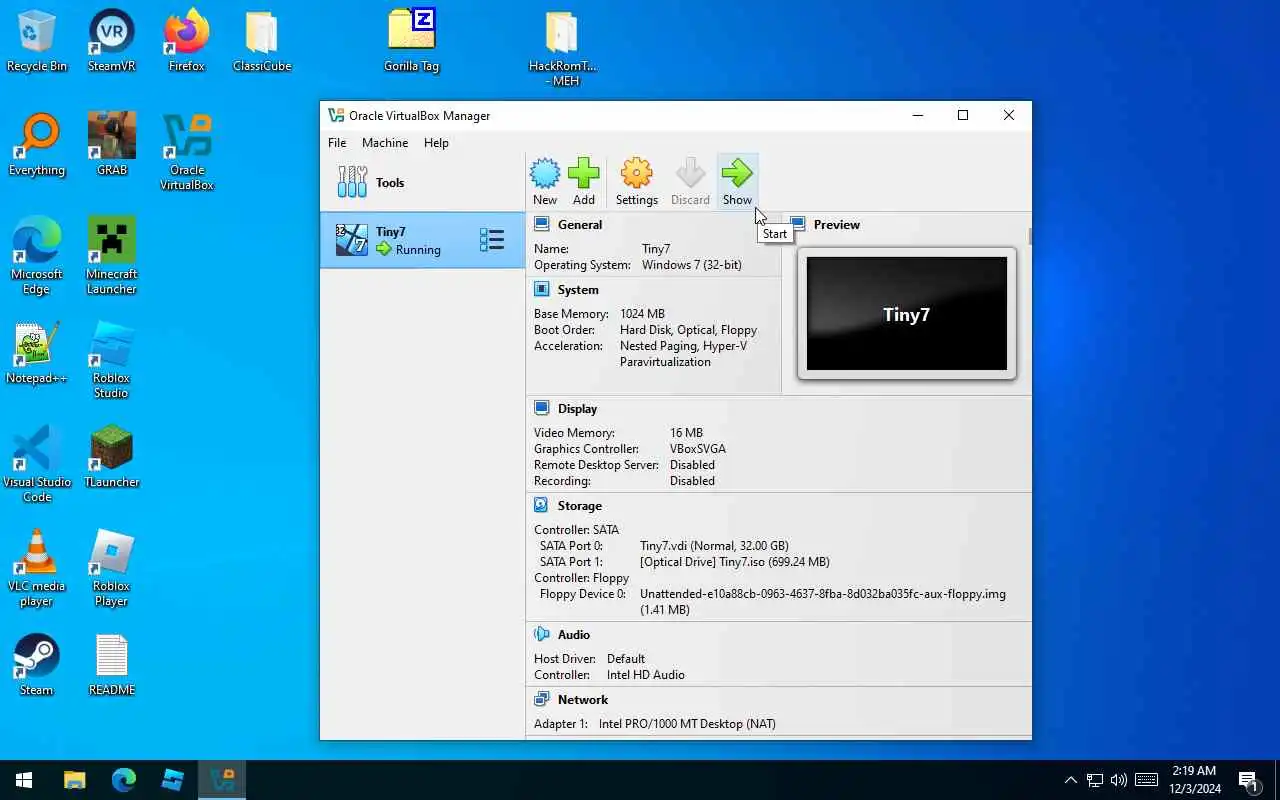
Task: Open the File menu
Action: tap(337, 143)
